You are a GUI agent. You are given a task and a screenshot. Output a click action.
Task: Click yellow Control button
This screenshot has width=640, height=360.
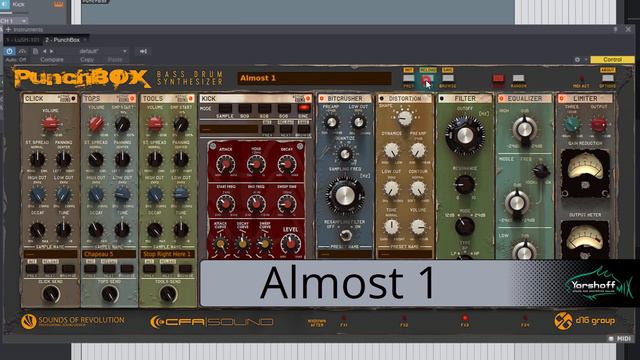tap(612, 60)
